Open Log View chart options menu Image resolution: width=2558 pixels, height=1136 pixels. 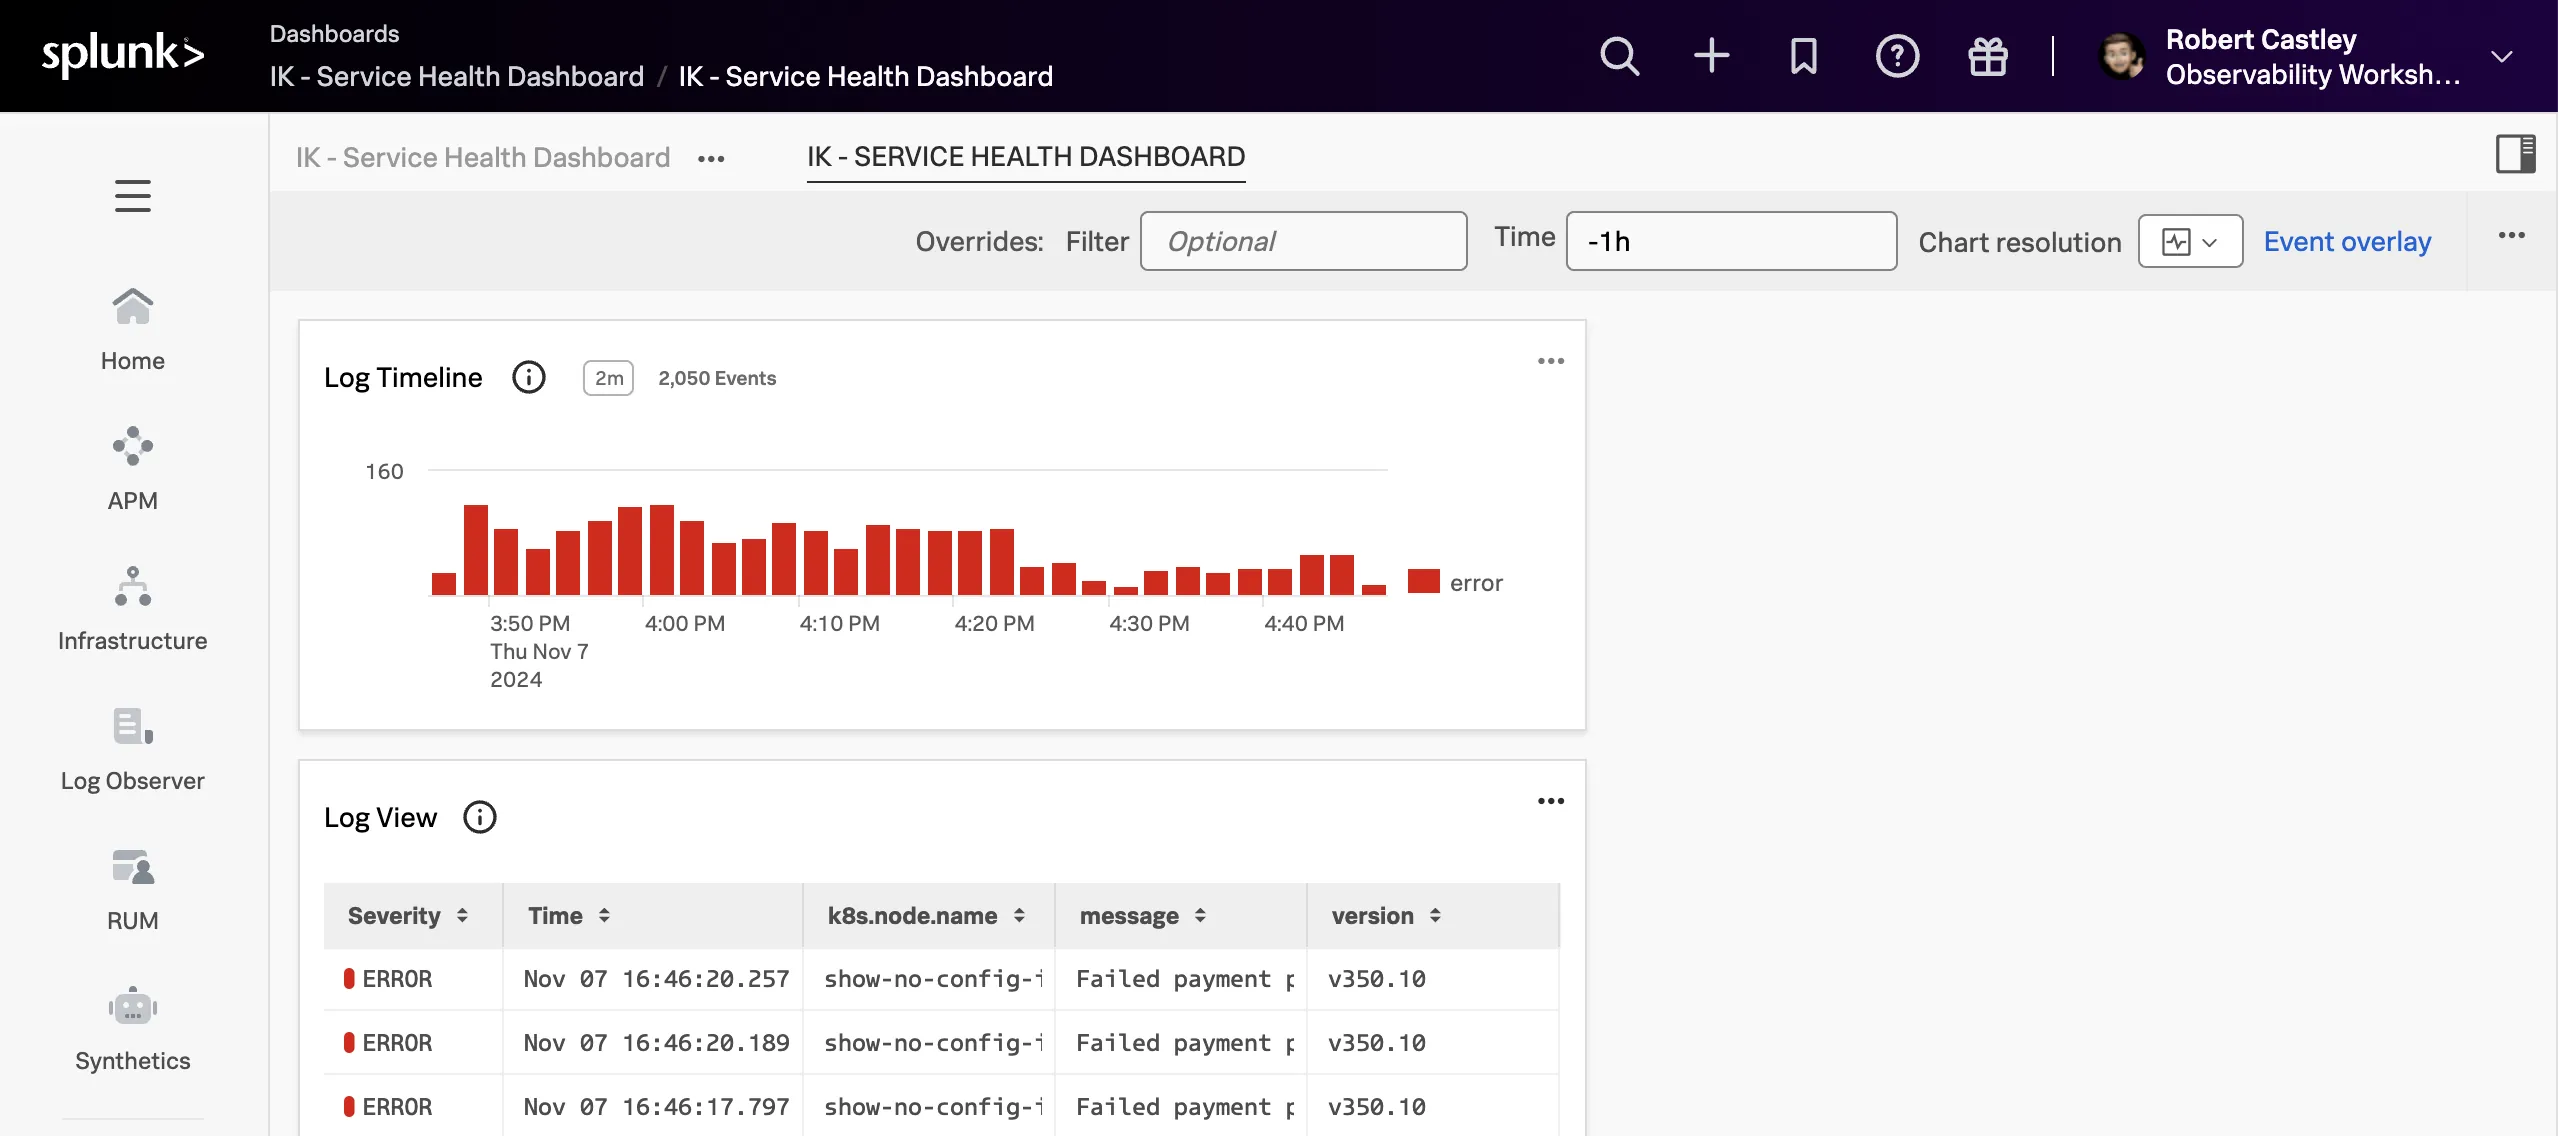pyautogui.click(x=1550, y=801)
